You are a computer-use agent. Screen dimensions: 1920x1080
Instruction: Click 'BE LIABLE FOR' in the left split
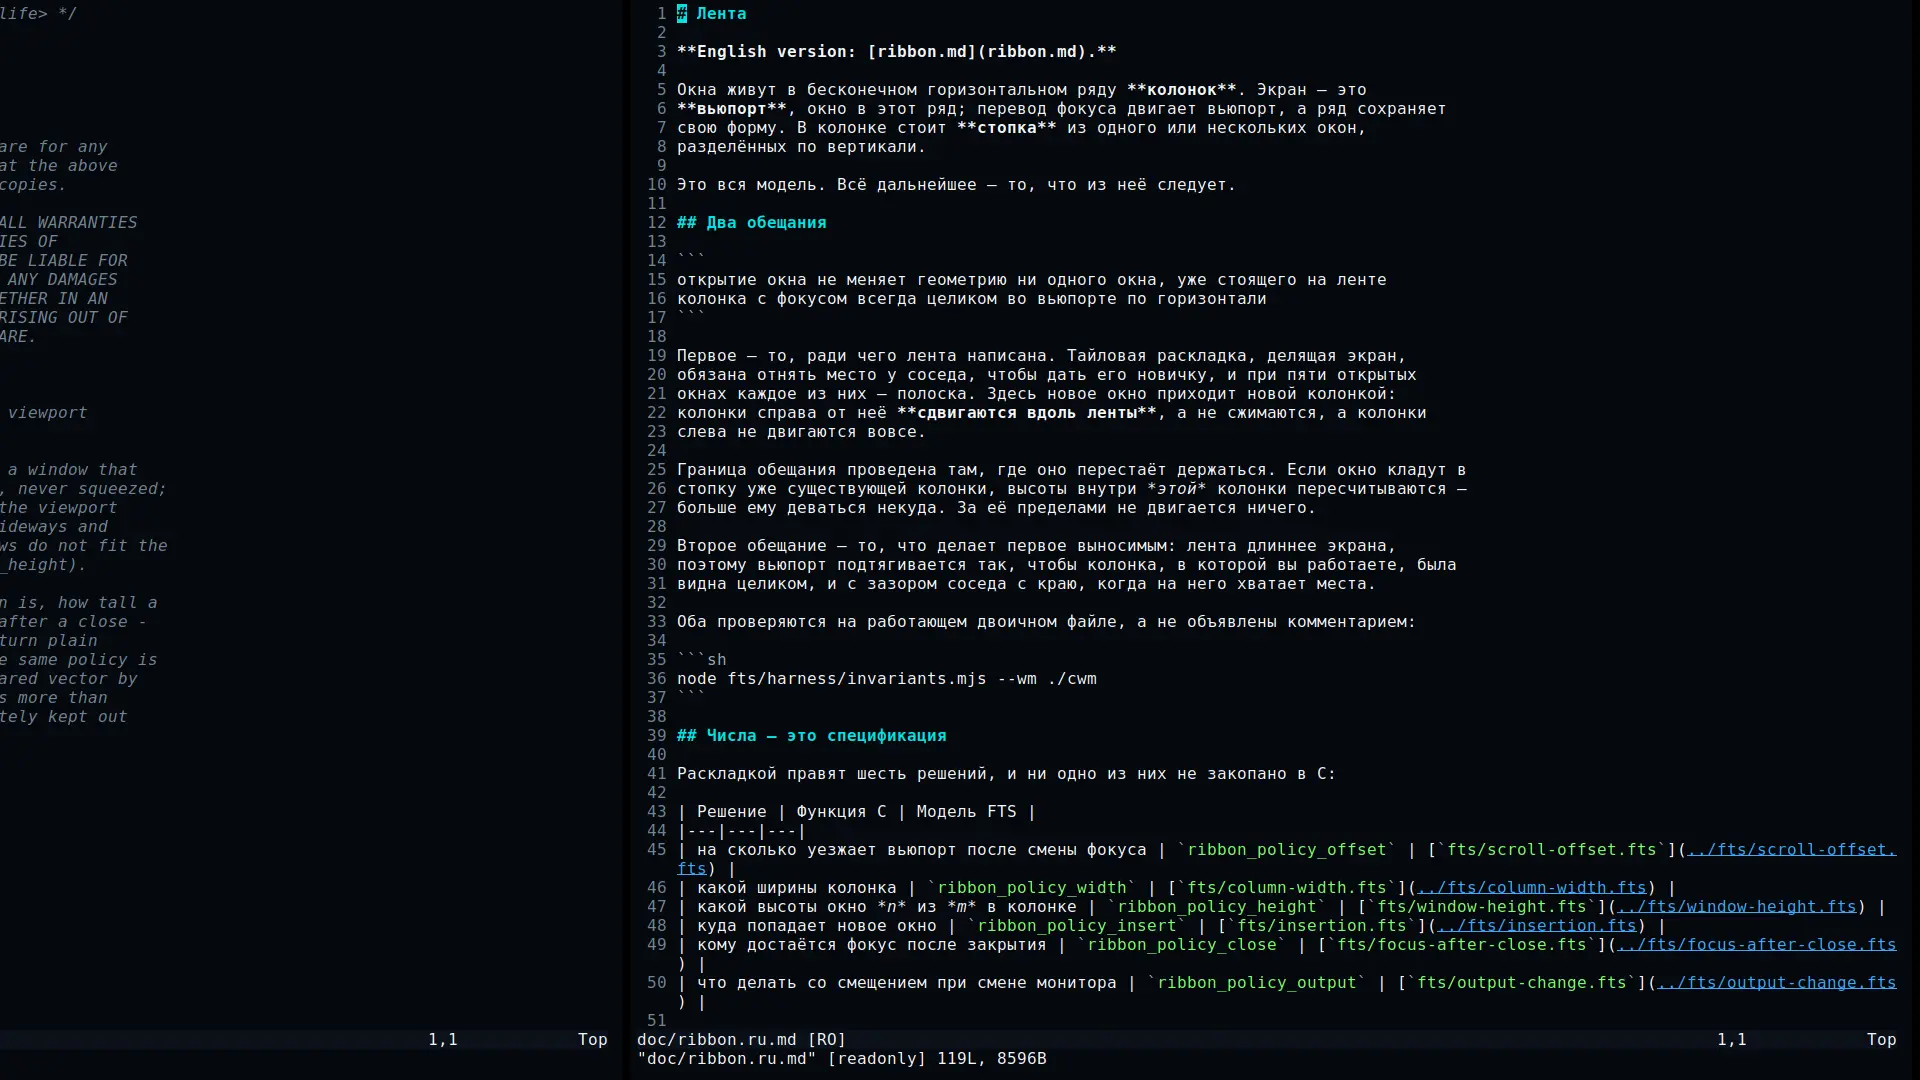tap(64, 261)
